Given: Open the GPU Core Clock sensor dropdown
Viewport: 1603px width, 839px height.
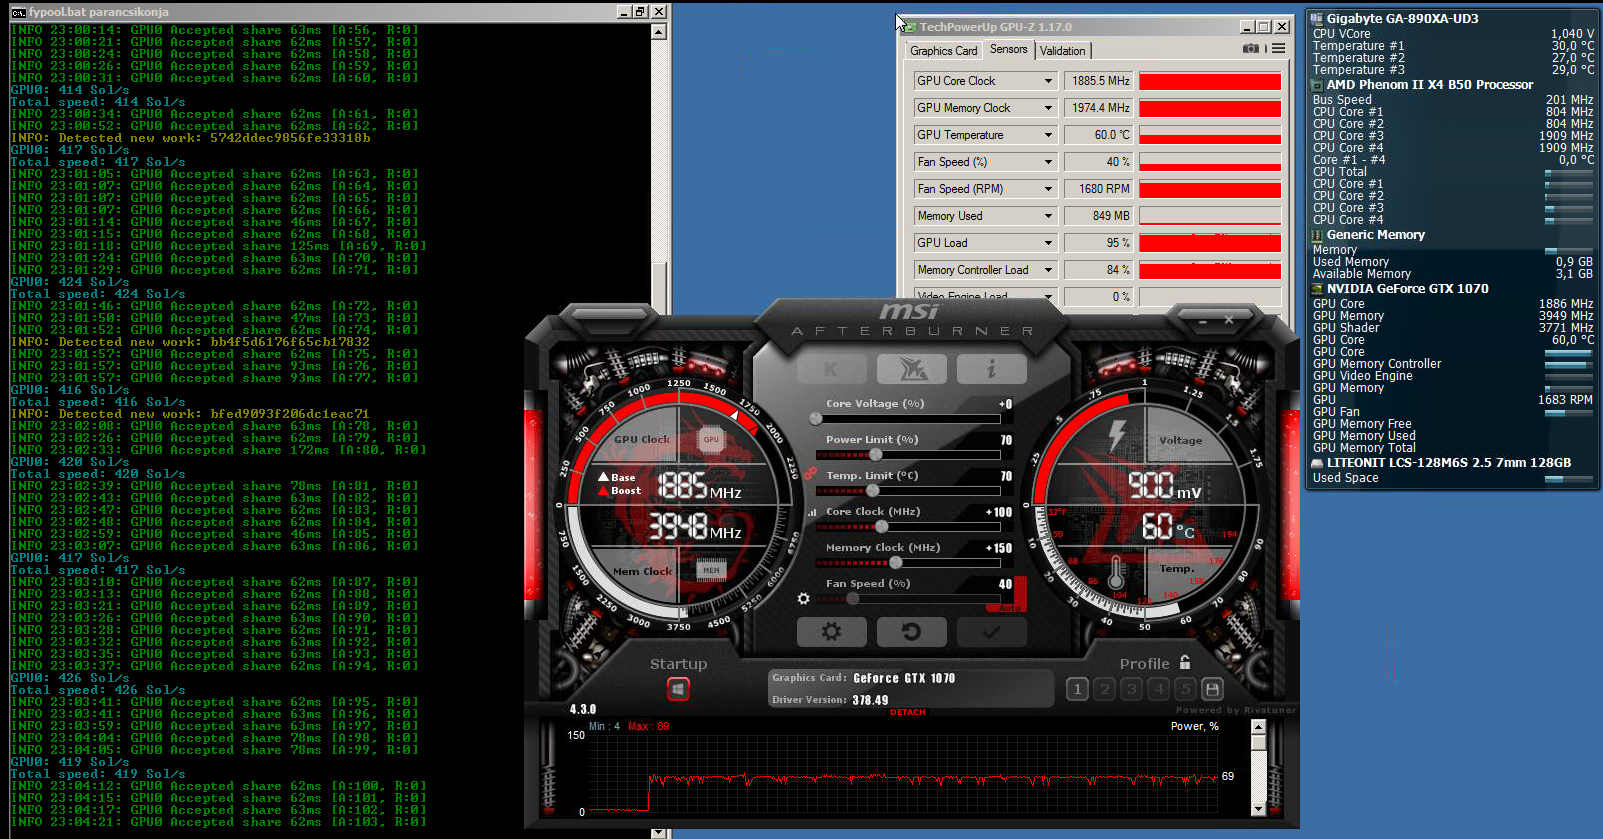Looking at the screenshot, I should click(1048, 81).
